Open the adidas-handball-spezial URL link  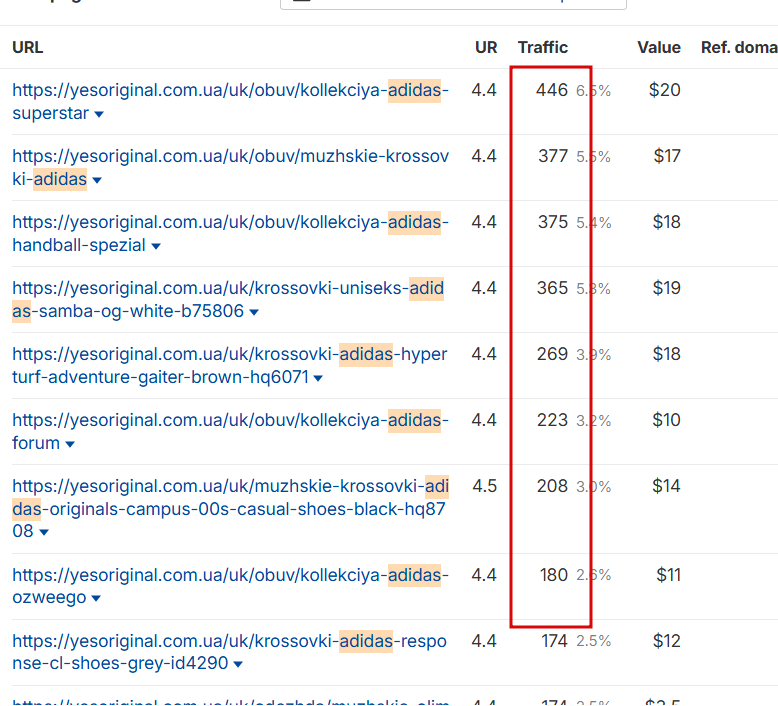[230, 233]
